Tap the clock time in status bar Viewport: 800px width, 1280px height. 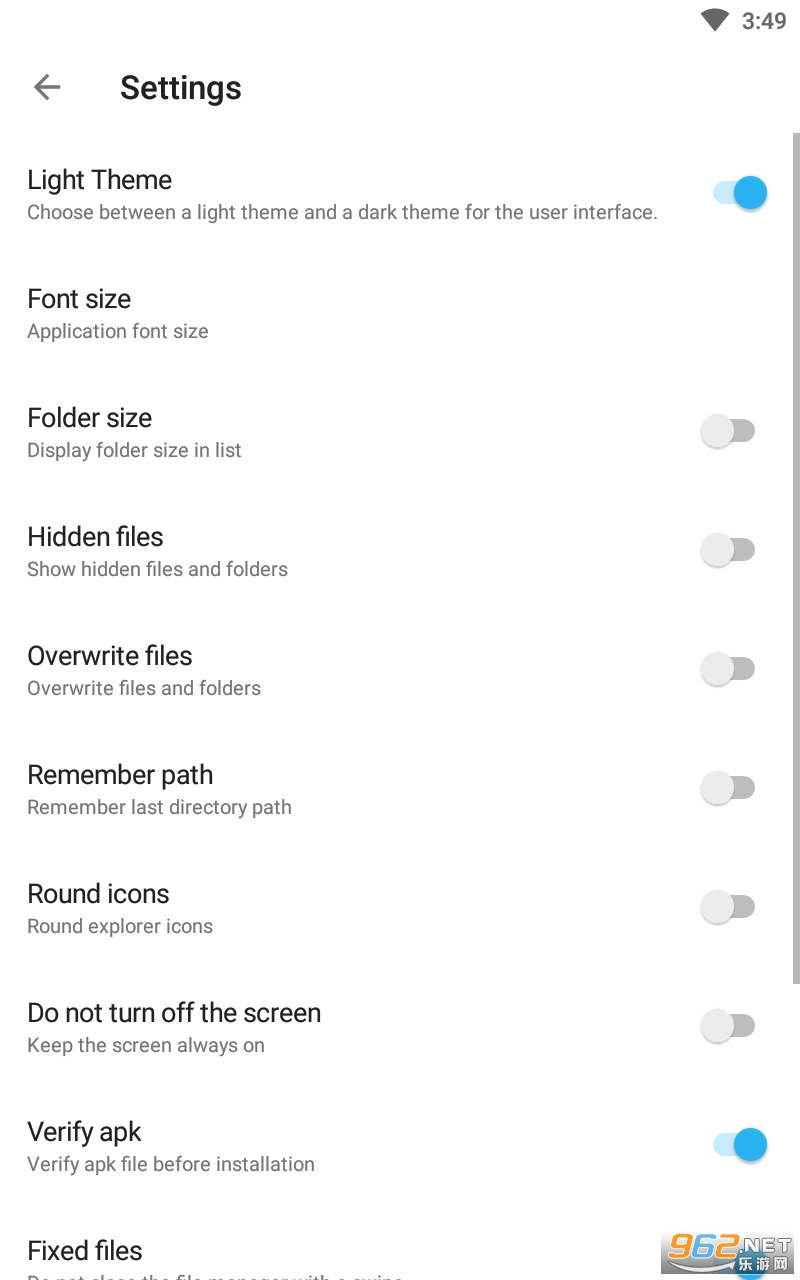tap(764, 21)
